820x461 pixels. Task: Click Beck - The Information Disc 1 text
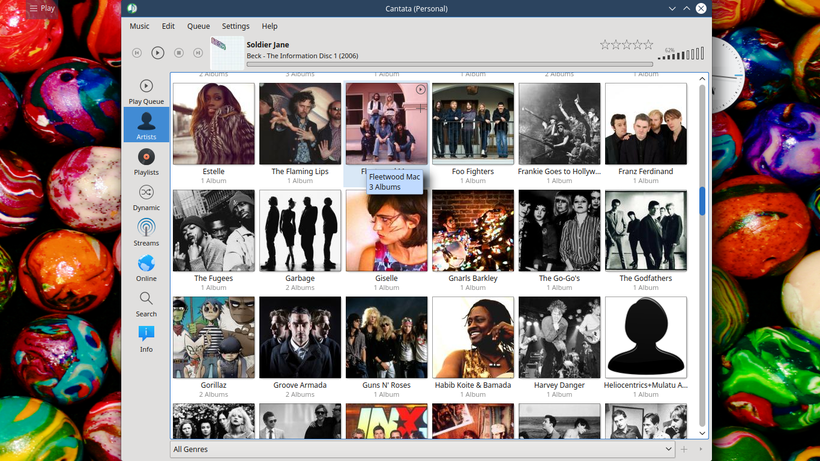302,56
